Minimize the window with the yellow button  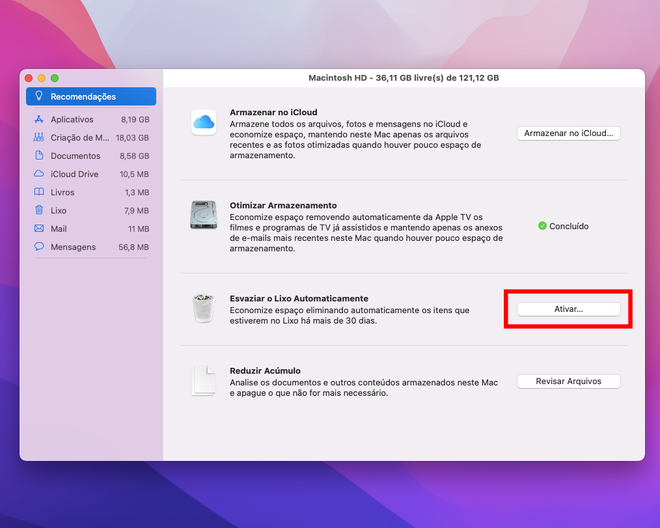tap(42, 78)
